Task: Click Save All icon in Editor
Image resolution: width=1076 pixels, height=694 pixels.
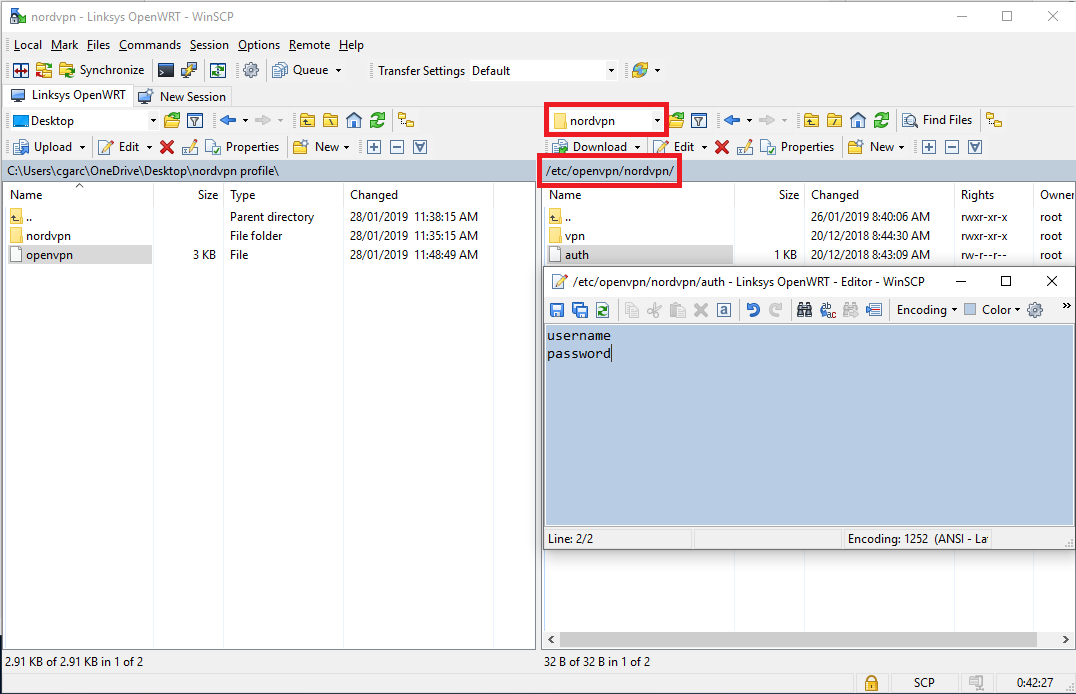Action: pos(580,310)
